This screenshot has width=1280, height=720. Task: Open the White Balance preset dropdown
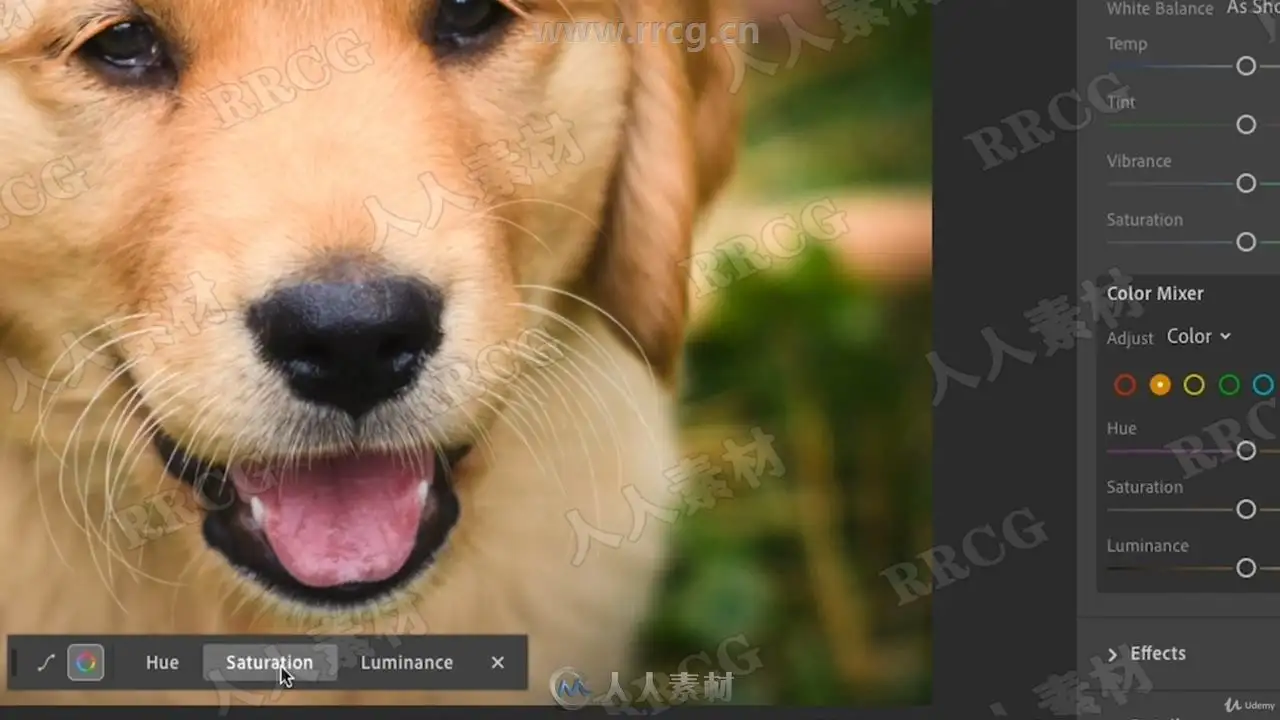pyautogui.click(x=1253, y=8)
